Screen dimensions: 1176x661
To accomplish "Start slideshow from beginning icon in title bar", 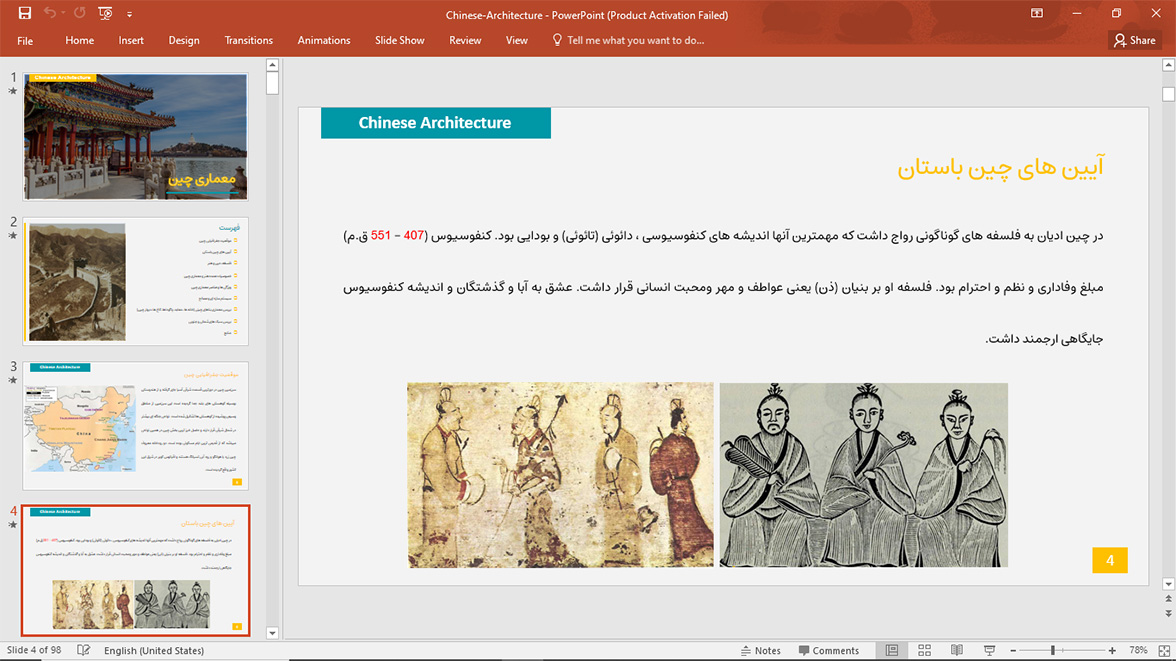I will [x=105, y=14].
